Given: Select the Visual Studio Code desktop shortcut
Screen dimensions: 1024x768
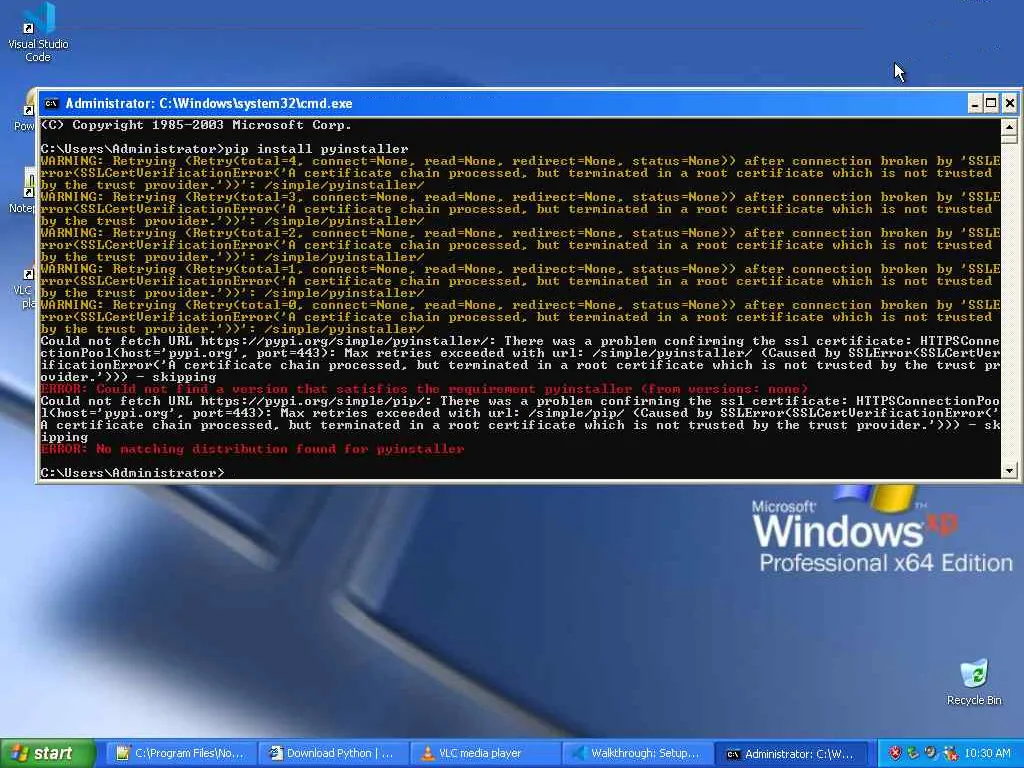Looking at the screenshot, I should click(x=38, y=33).
